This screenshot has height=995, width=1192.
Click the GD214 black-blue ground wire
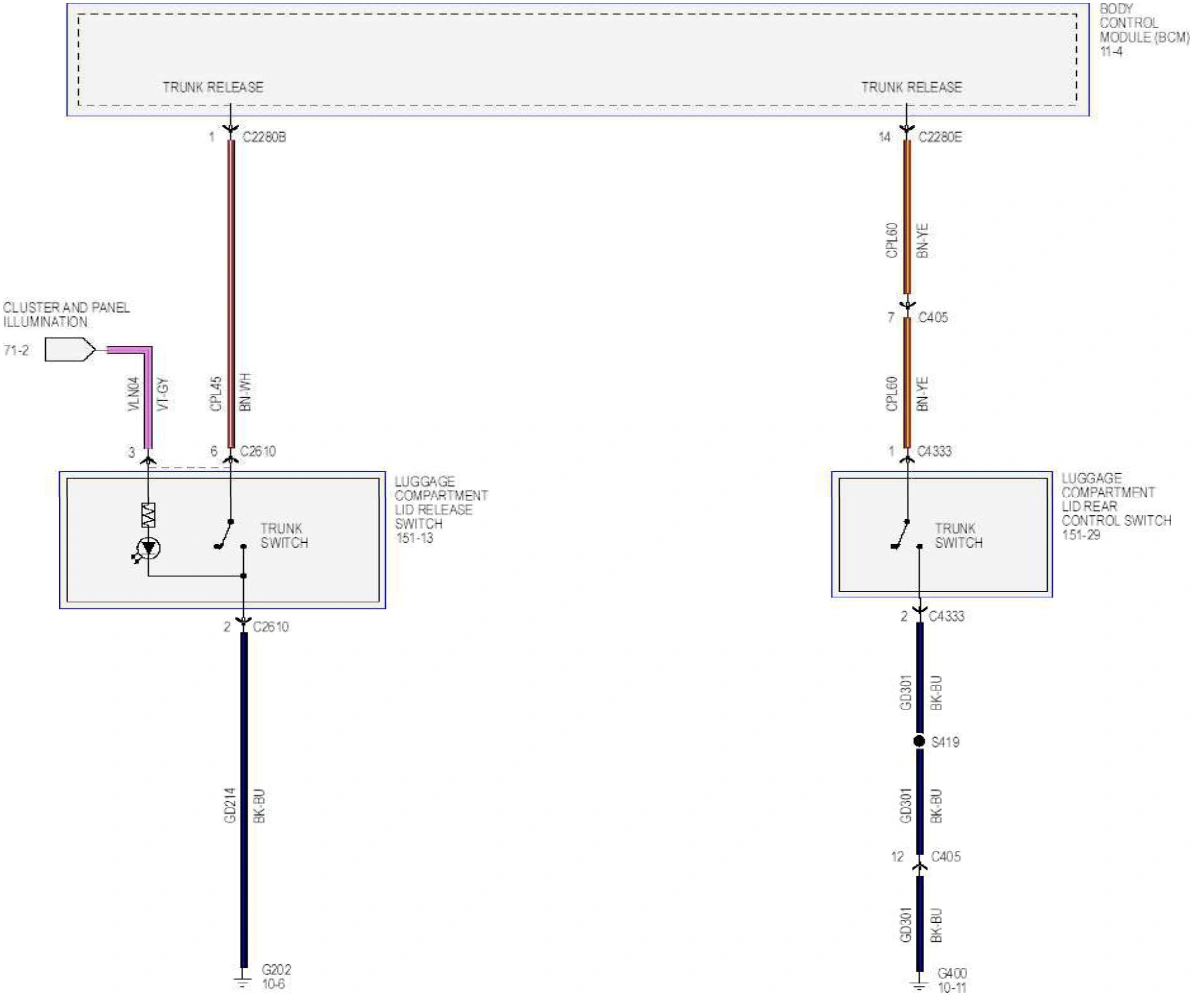pyautogui.click(x=244, y=800)
